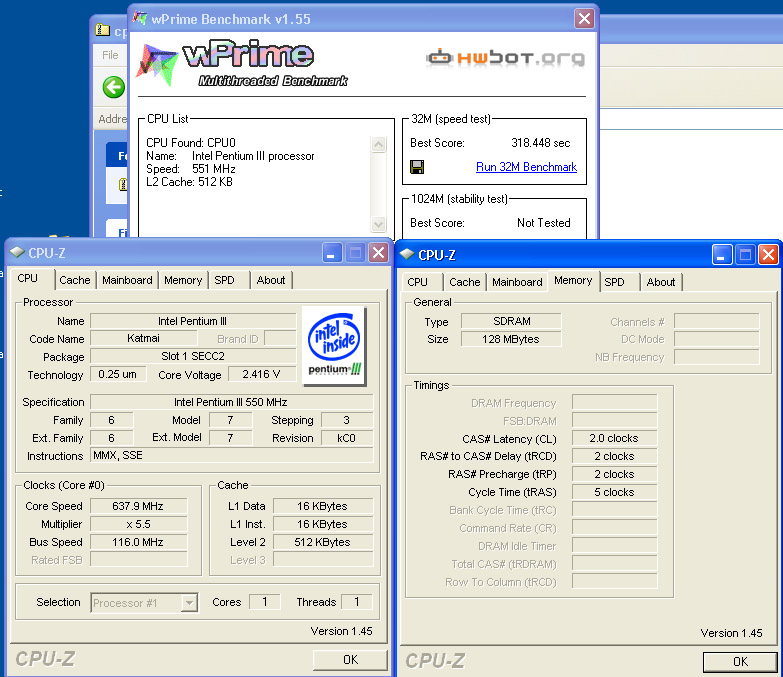Click the Core Speed value 637.9 MHz

tap(138, 506)
